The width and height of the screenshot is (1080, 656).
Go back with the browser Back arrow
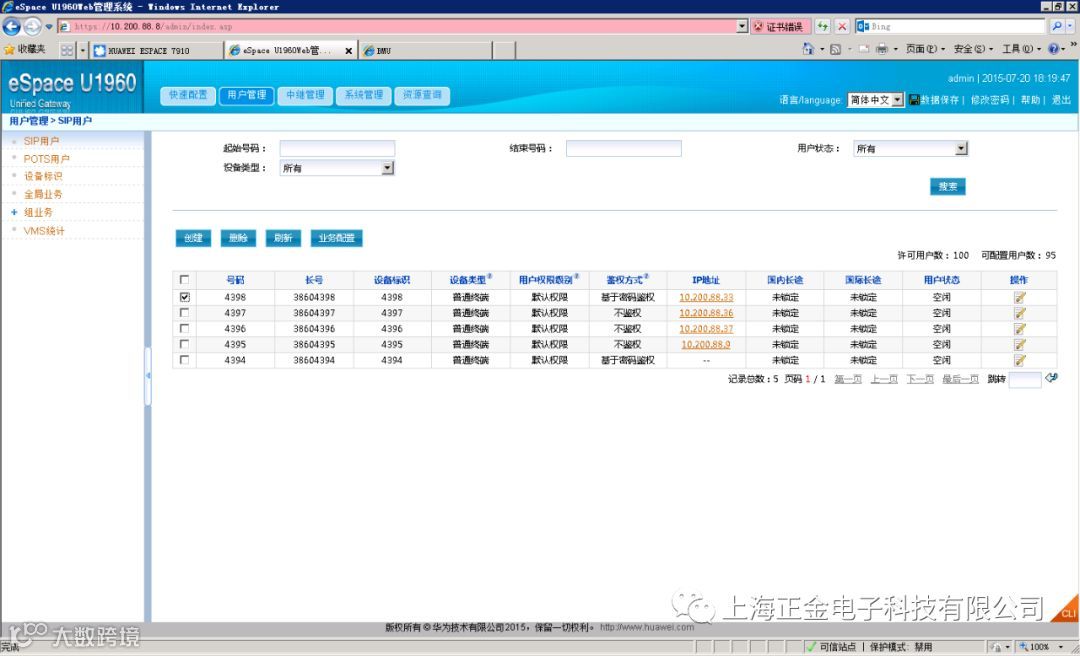point(11,27)
